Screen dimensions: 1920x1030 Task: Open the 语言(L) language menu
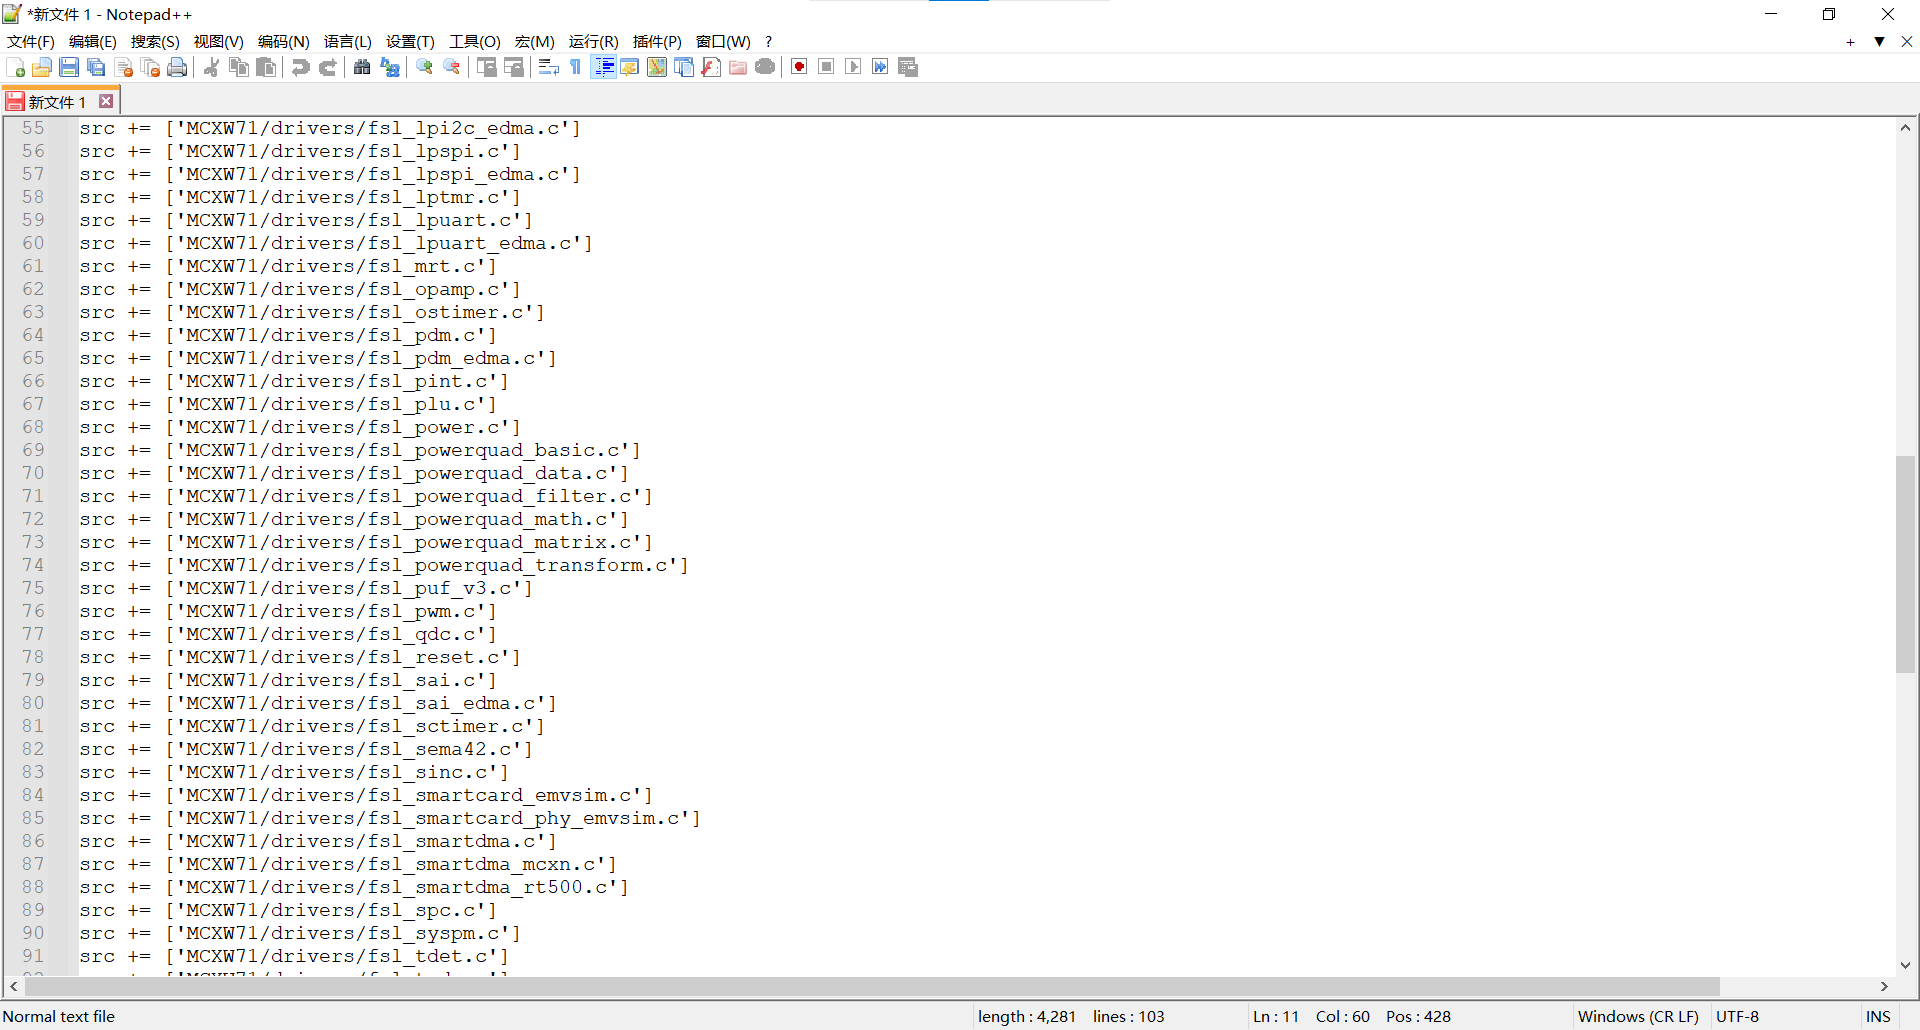tap(347, 41)
